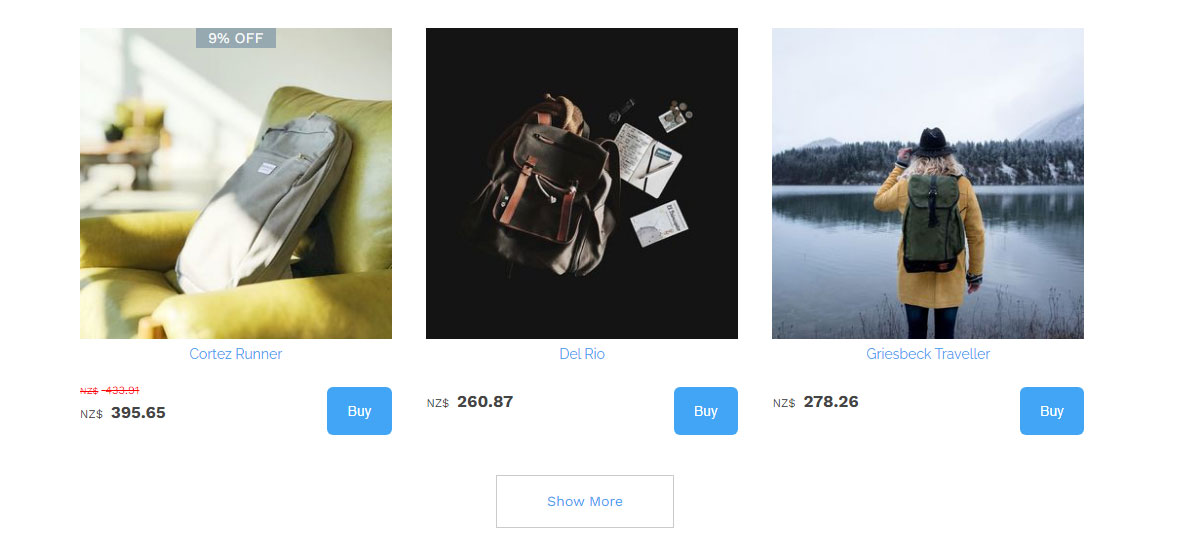Buy the Cortez Runner backpack

[359, 411]
